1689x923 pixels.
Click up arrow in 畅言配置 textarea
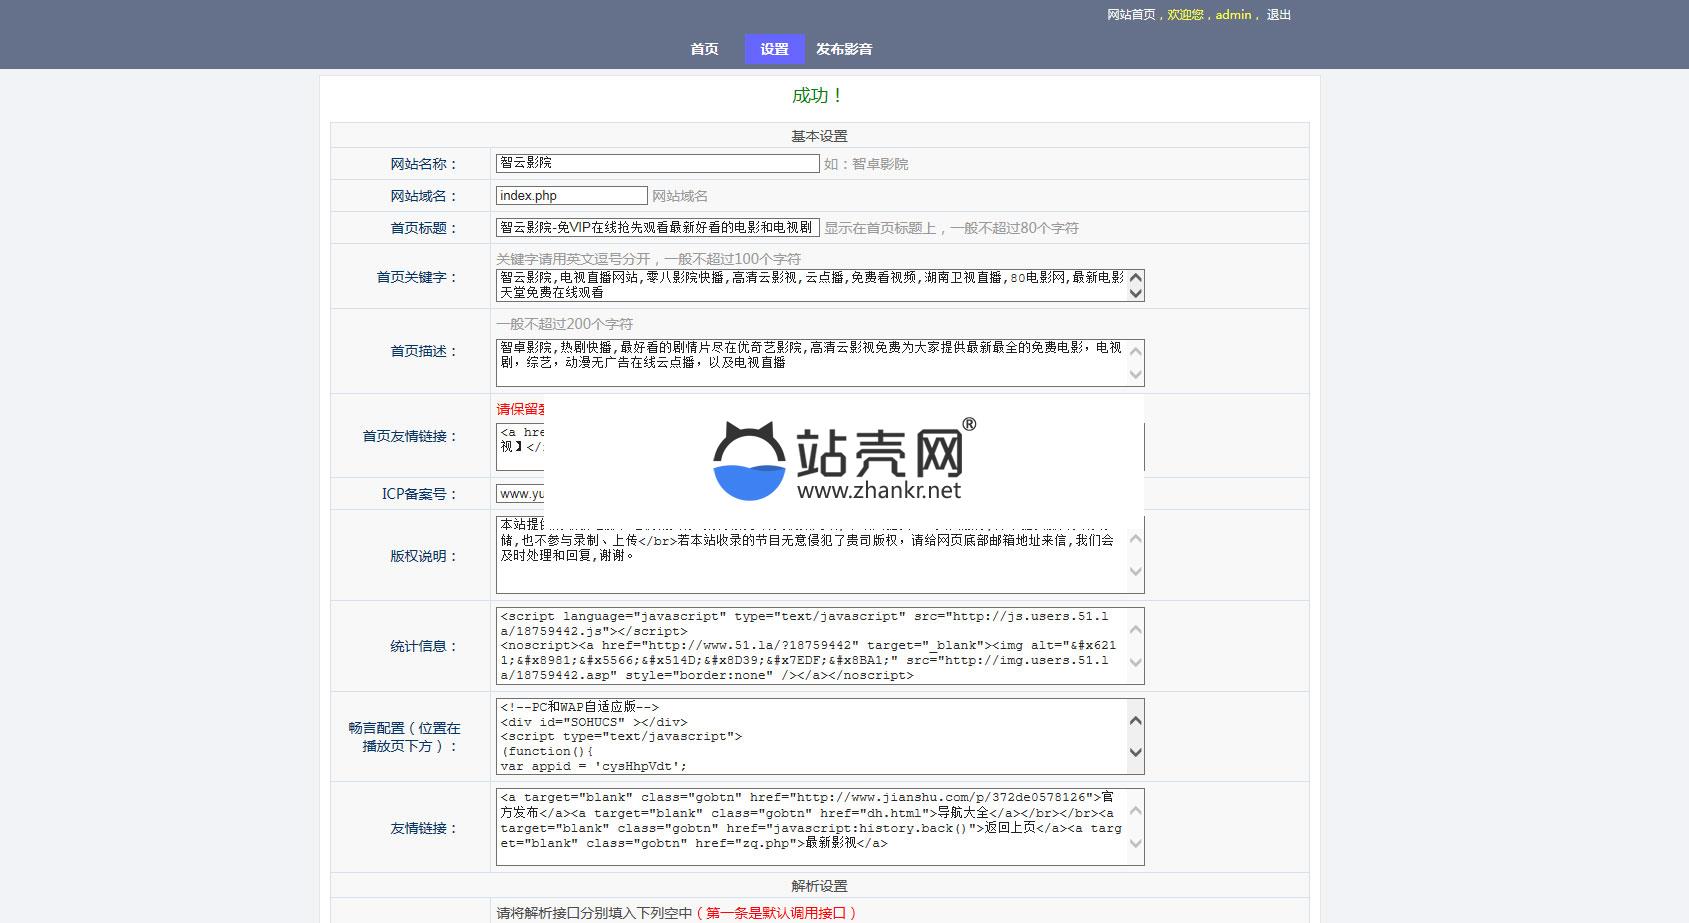click(1135, 721)
